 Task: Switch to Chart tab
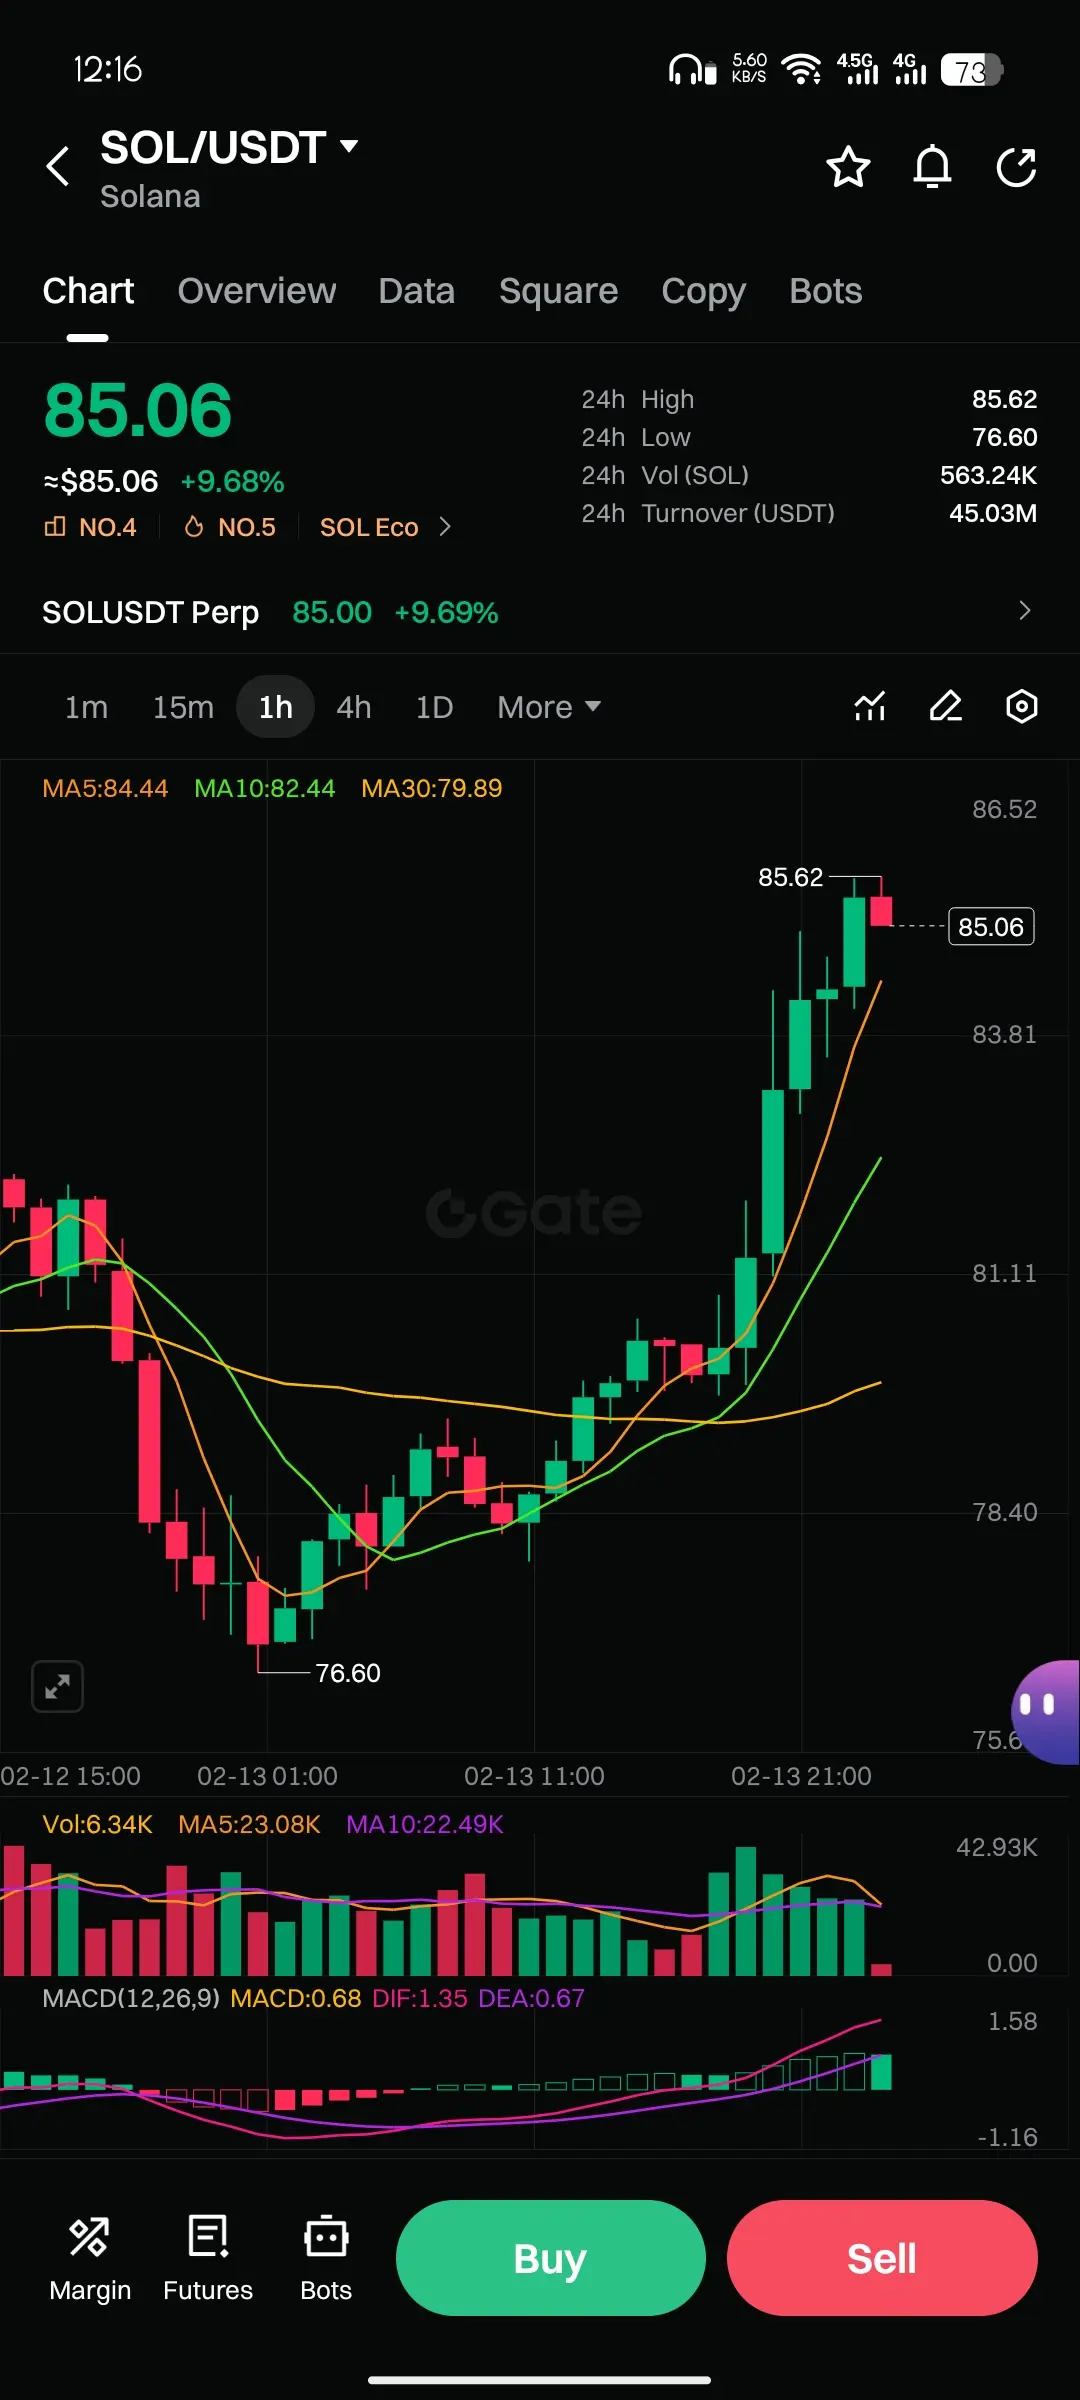pyautogui.click(x=88, y=291)
